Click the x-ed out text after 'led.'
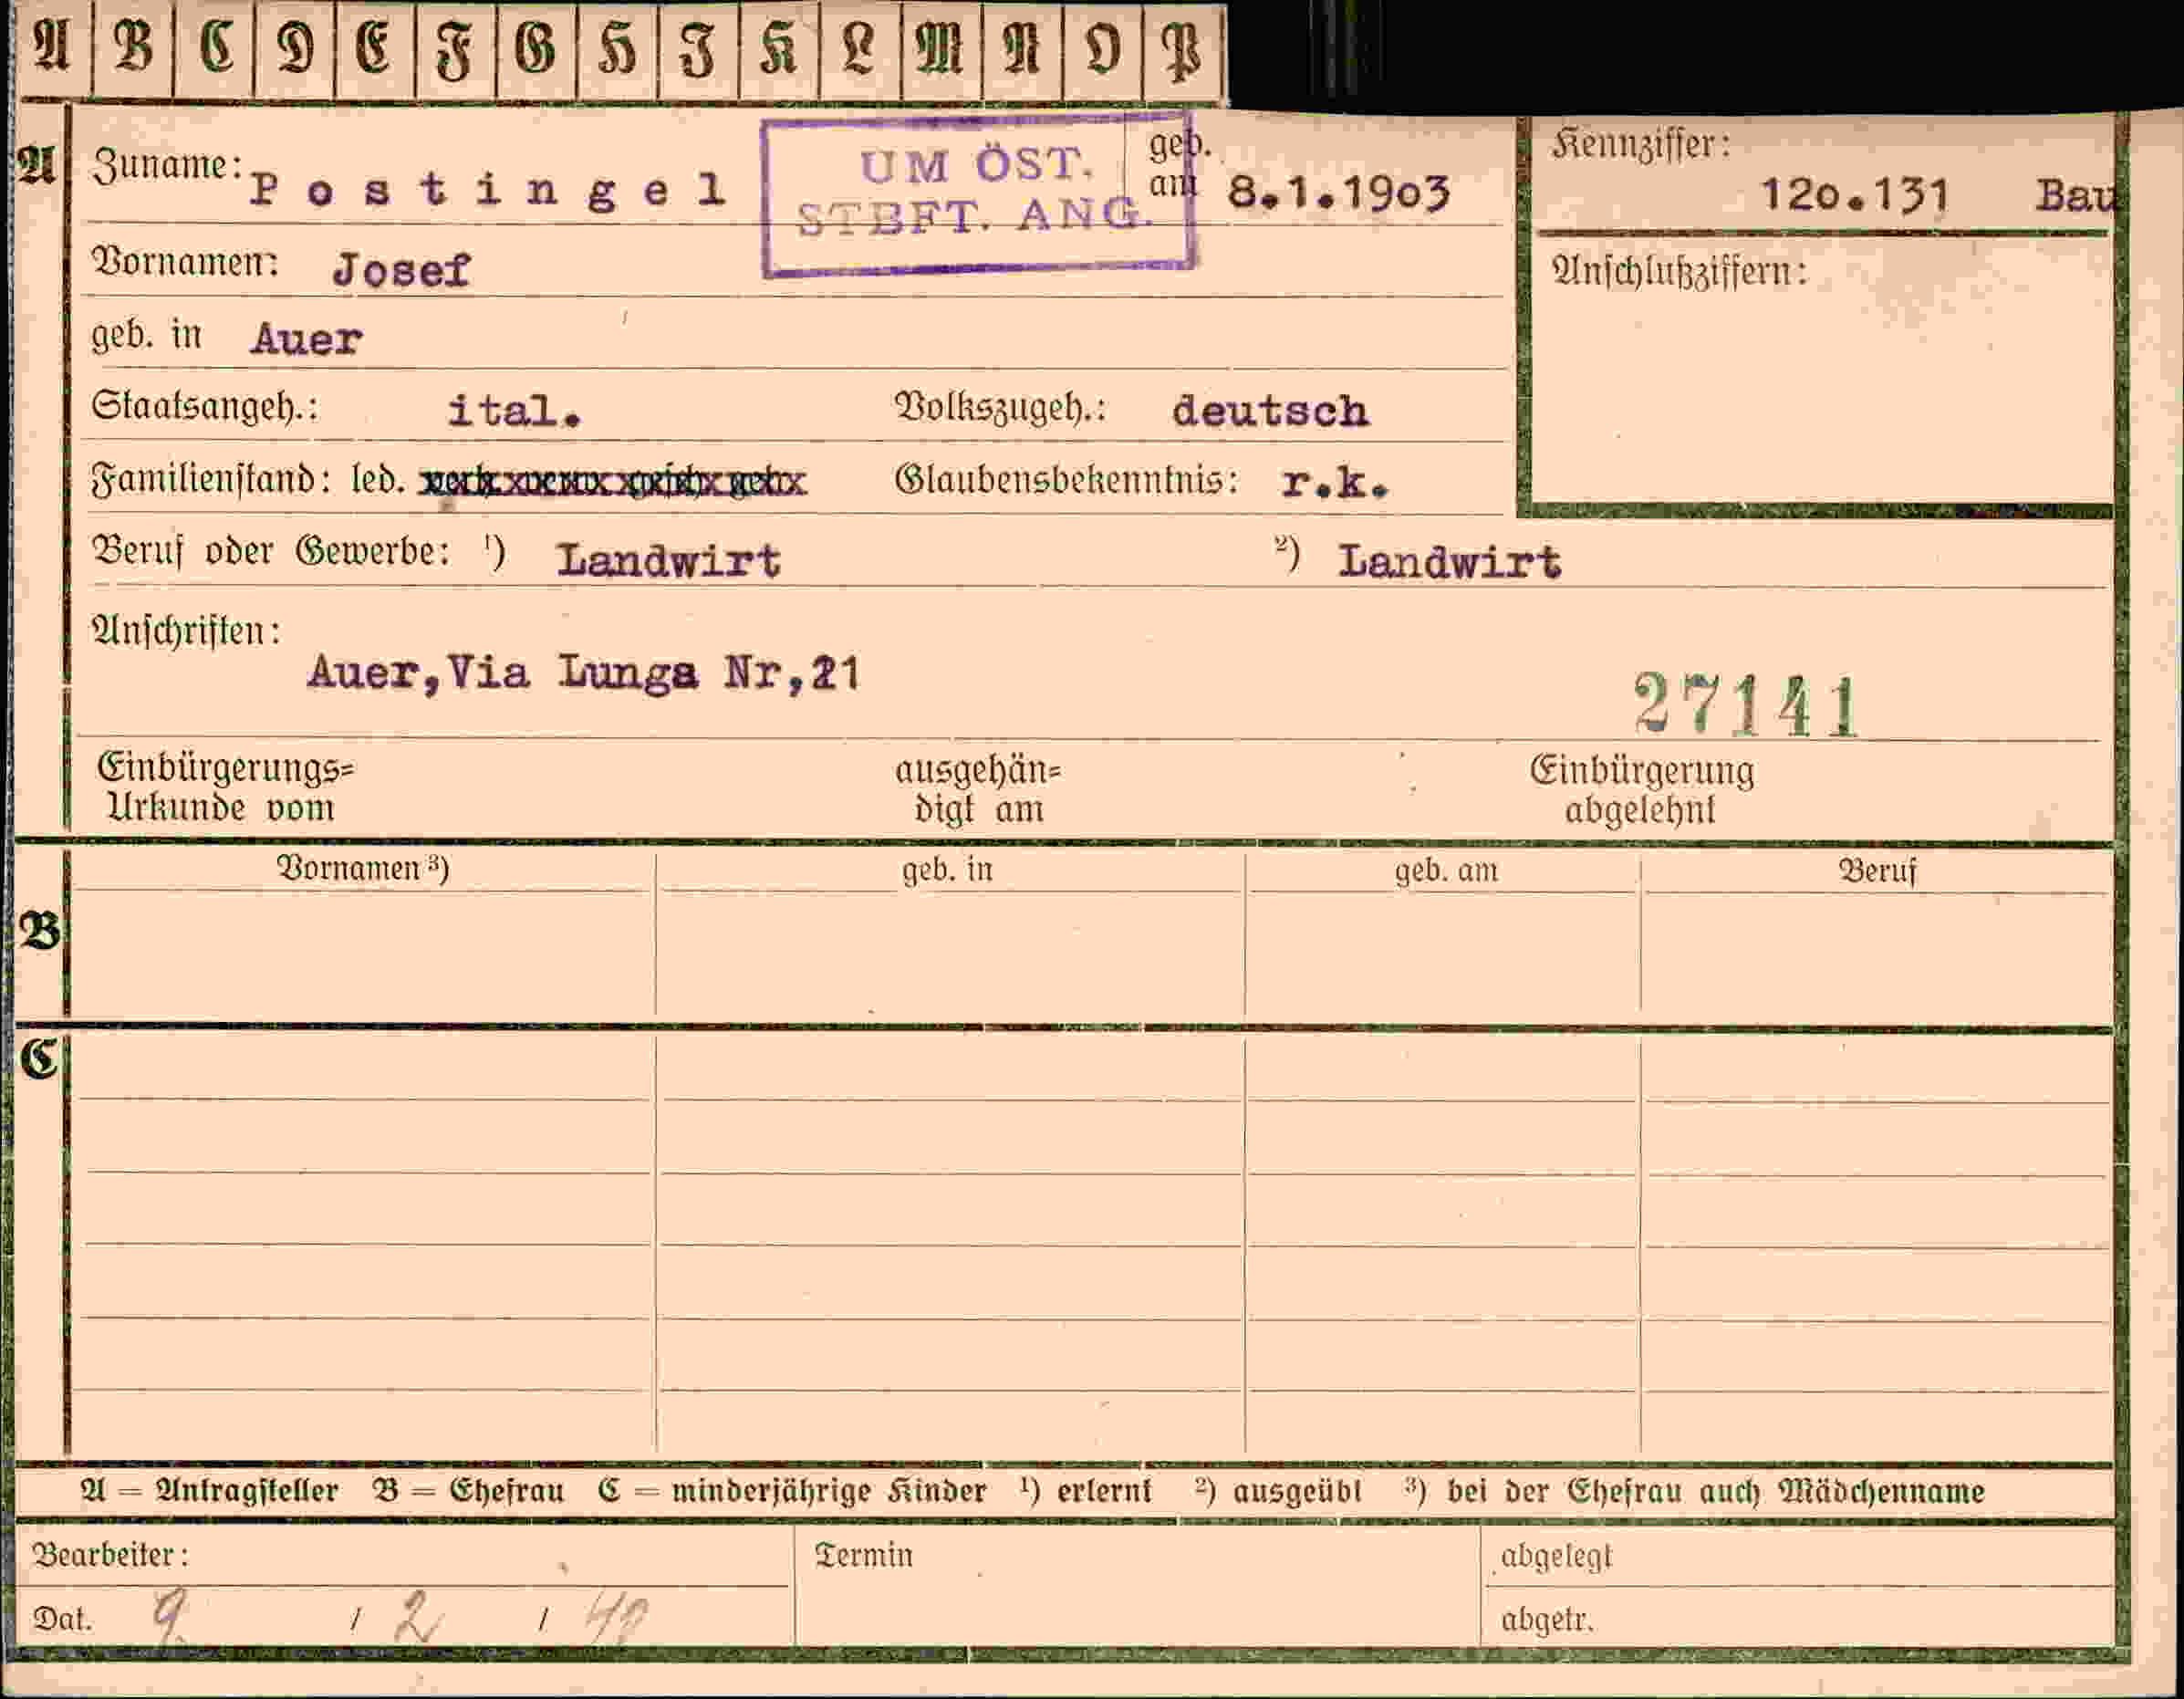The width and height of the screenshot is (2184, 1699). point(612,482)
